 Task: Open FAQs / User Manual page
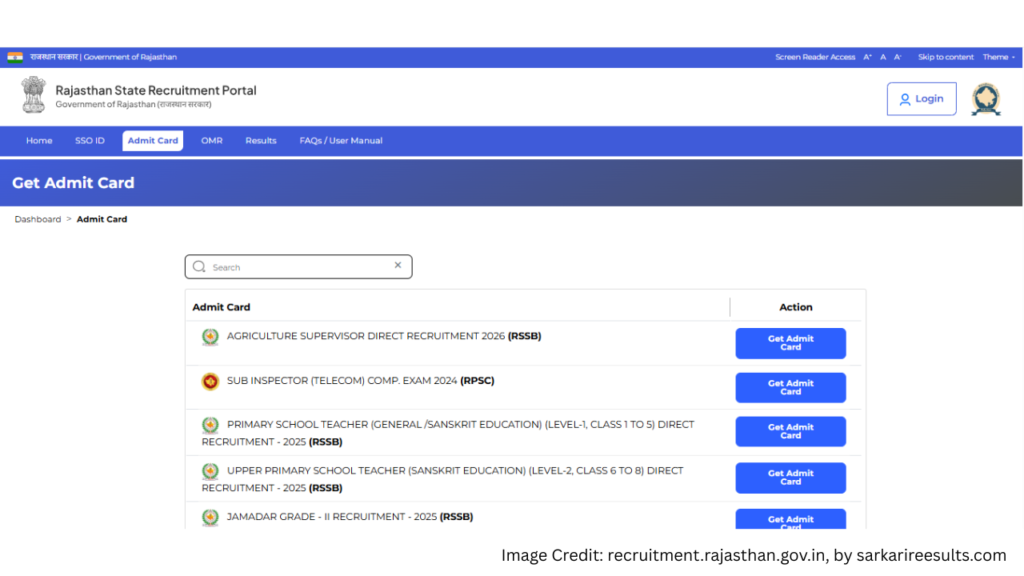click(x=341, y=141)
